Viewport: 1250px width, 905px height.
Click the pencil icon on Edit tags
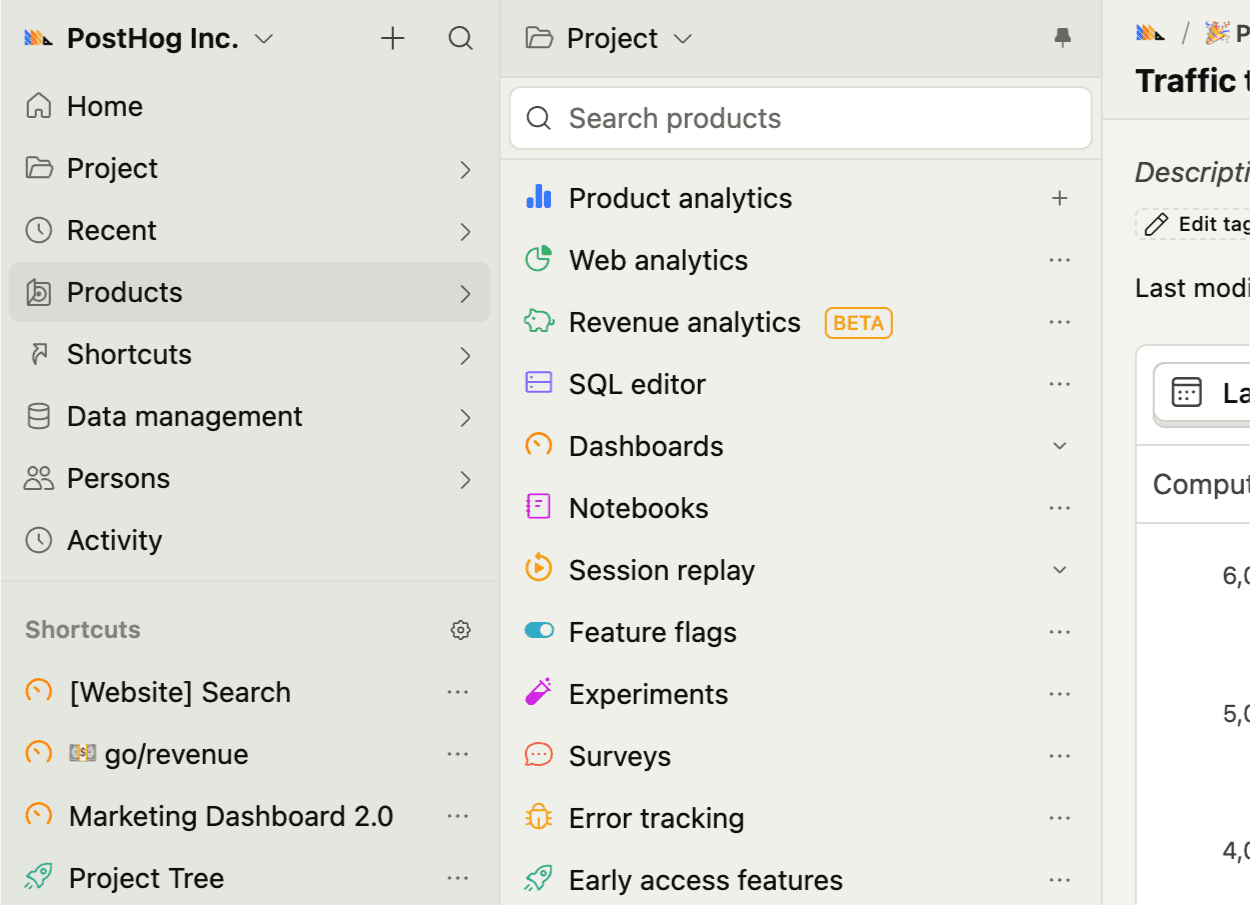pyautogui.click(x=1156, y=224)
